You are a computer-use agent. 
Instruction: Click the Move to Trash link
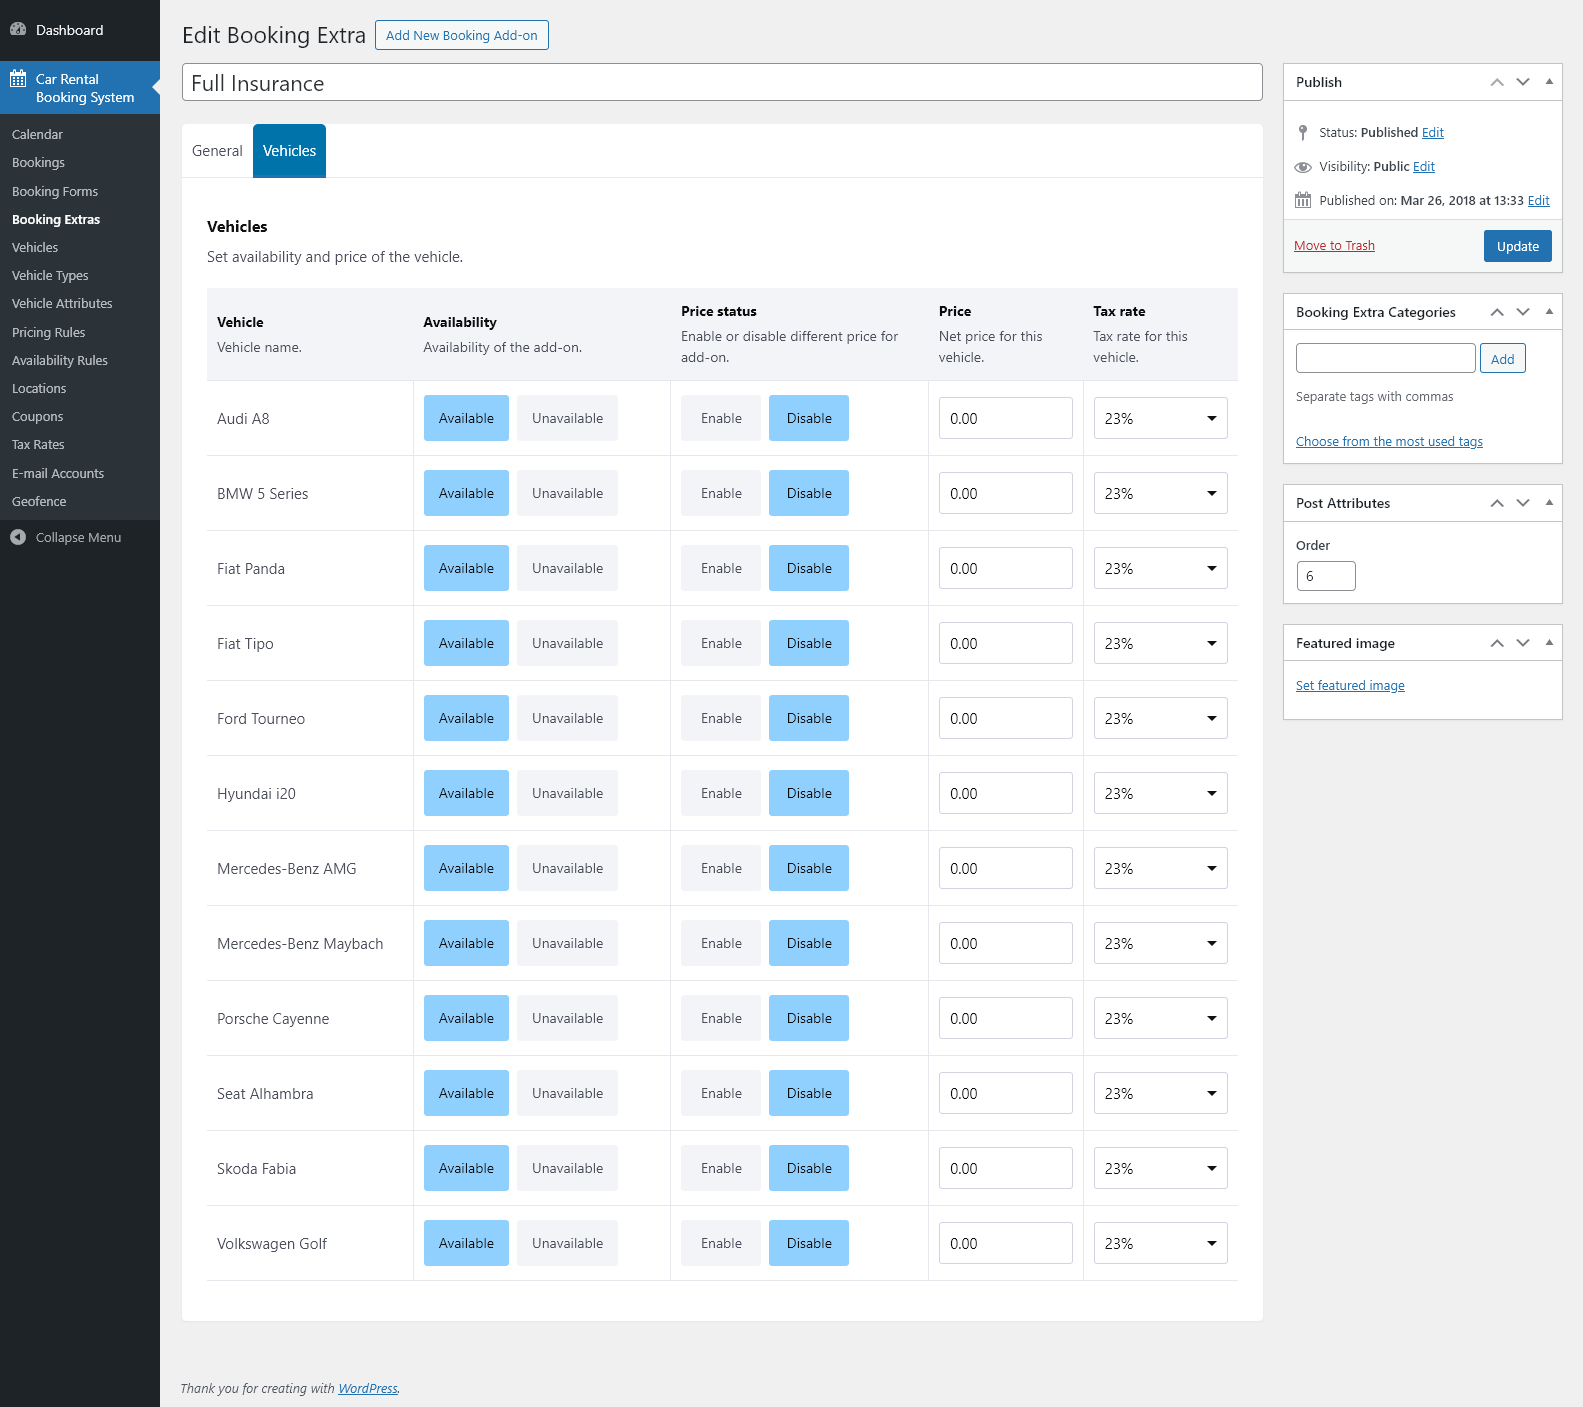click(x=1334, y=246)
